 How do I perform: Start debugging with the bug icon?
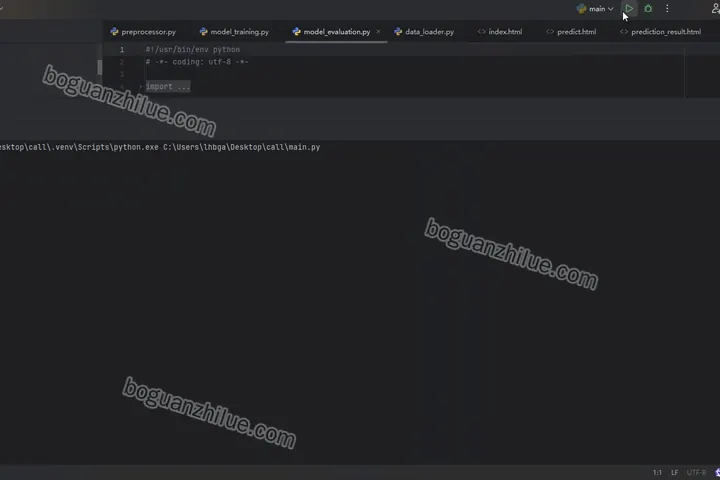point(648,8)
